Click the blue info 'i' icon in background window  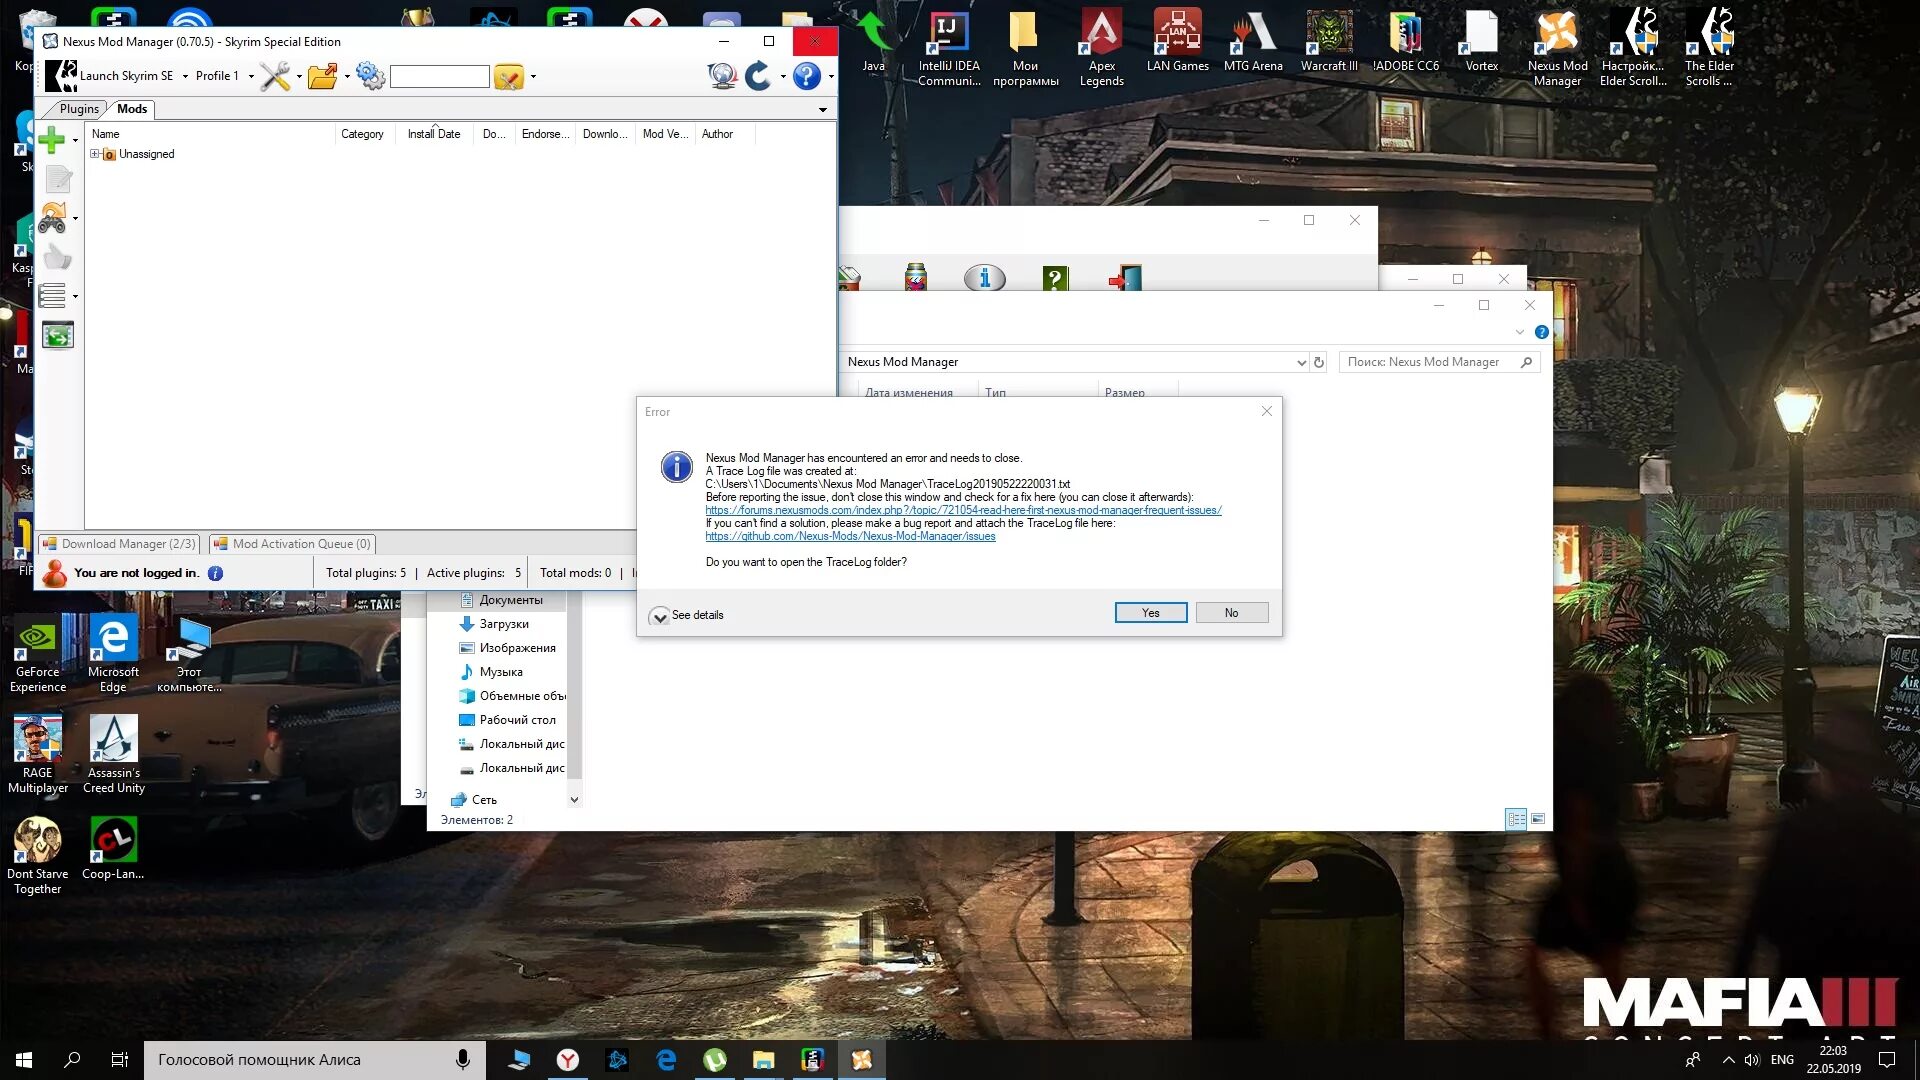pyautogui.click(x=984, y=278)
